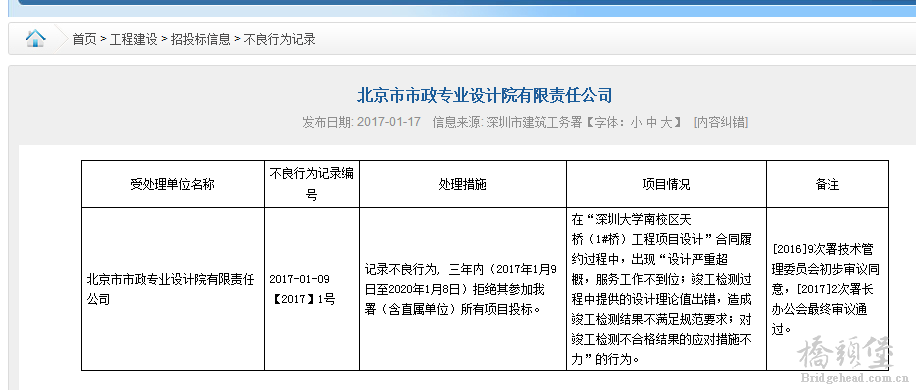Open 招投标信息 breadcrumb link

point(200,40)
